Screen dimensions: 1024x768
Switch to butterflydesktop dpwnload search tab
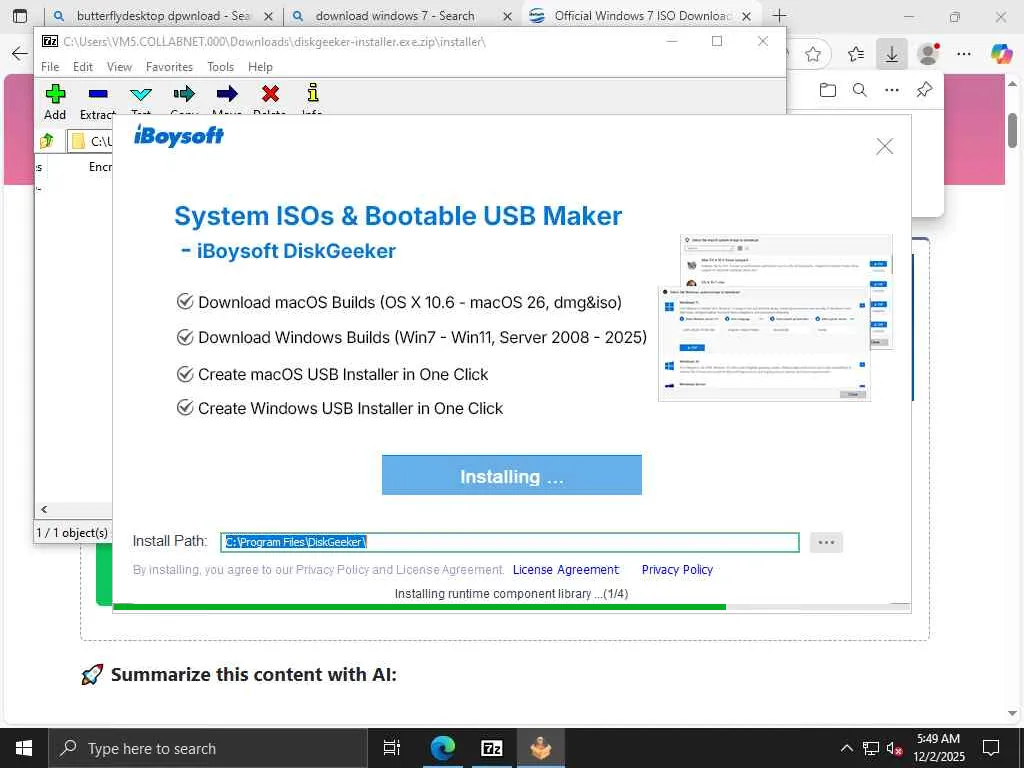163,16
